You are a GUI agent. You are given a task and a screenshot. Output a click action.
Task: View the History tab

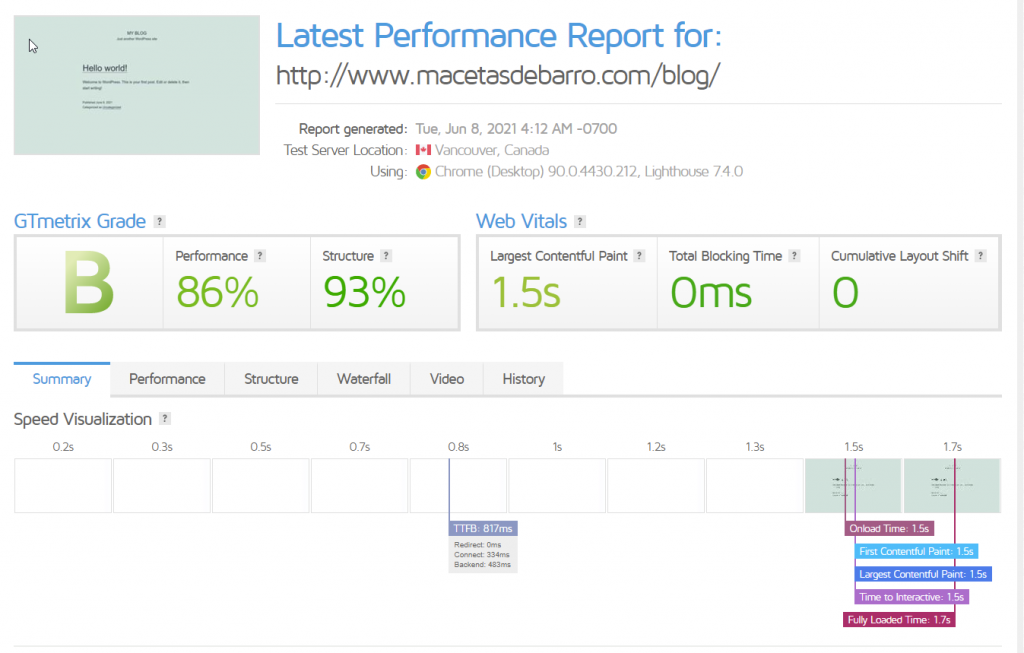coord(523,379)
